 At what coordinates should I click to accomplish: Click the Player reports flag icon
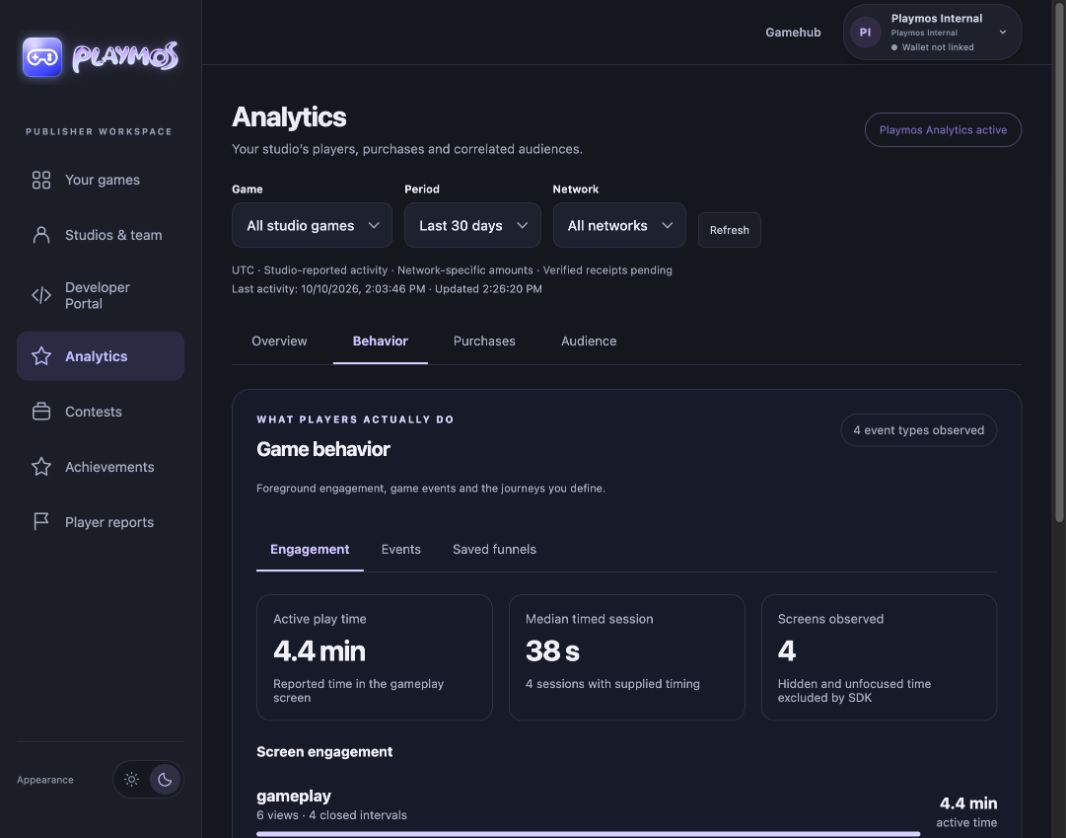pyautogui.click(x=41, y=522)
